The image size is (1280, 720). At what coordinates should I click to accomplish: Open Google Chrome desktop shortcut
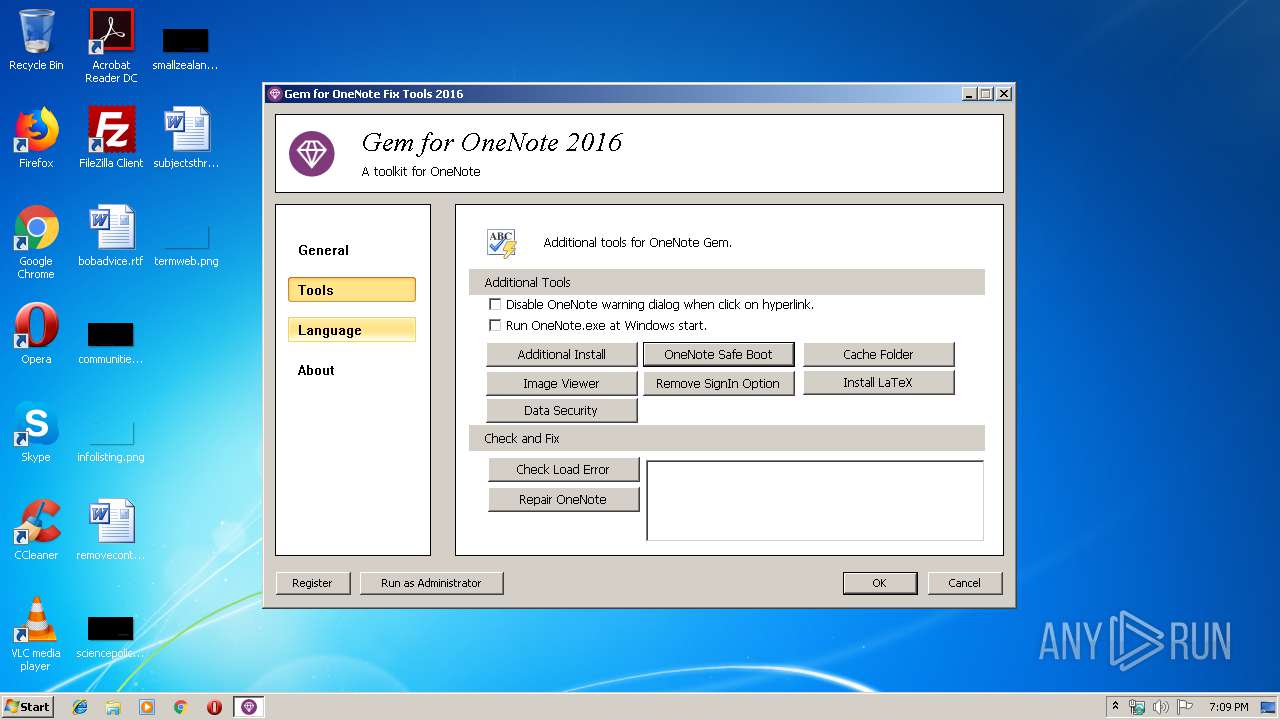(x=36, y=242)
